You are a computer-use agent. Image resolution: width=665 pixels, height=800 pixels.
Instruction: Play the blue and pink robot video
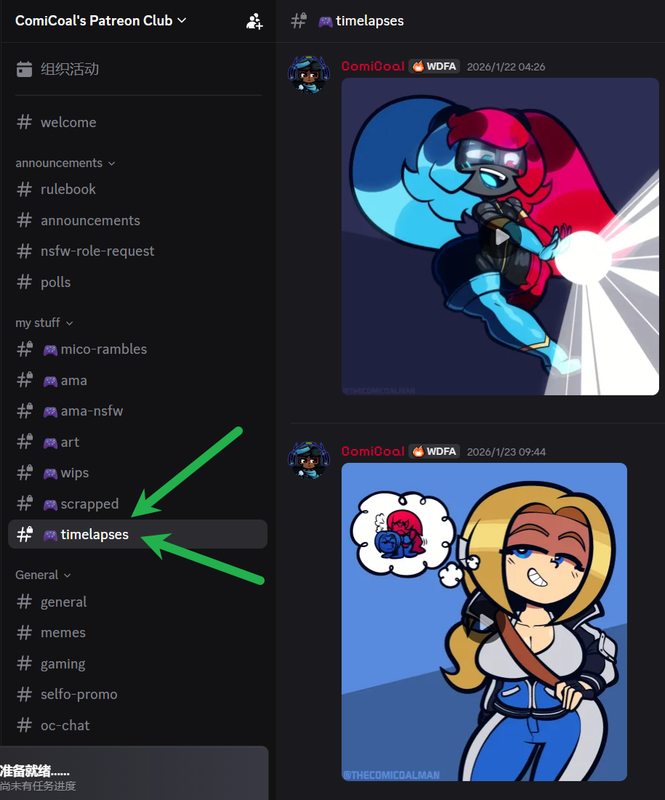(501, 237)
